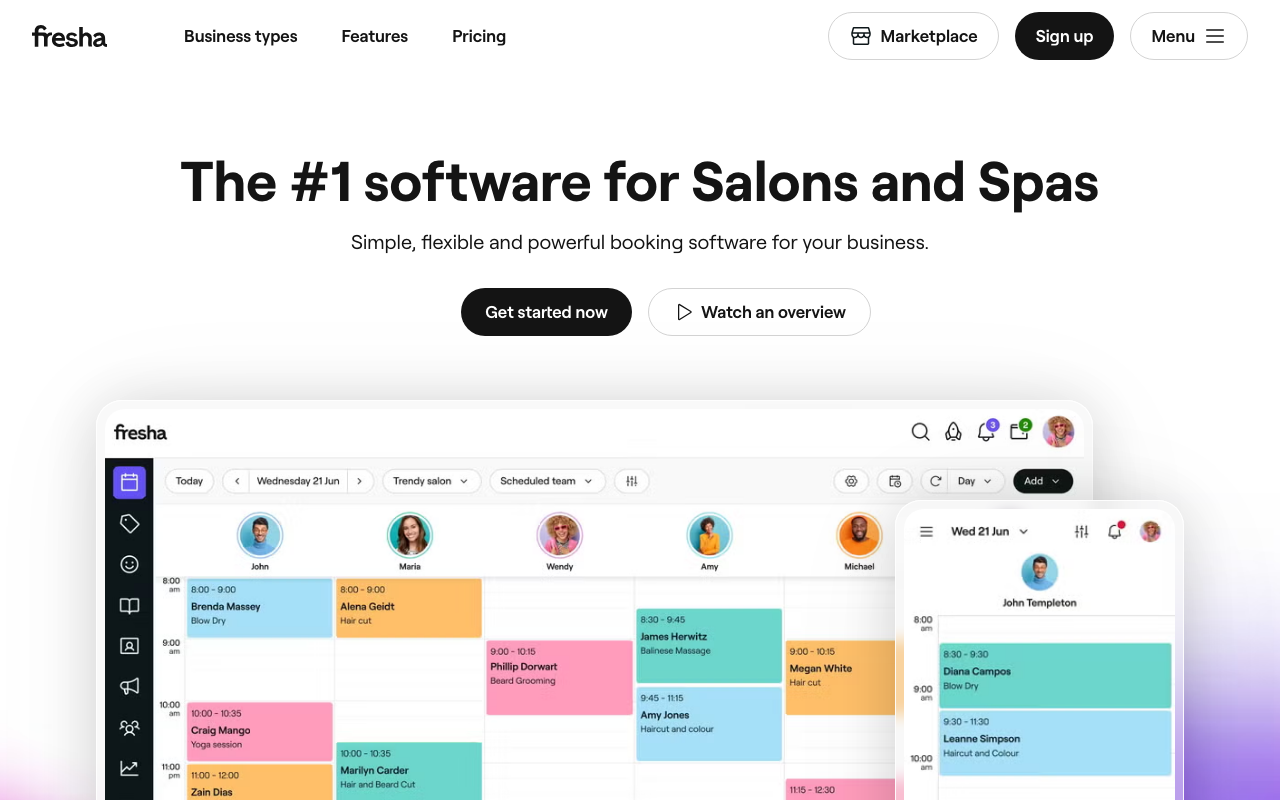Click the fresha logo in the site header
This screenshot has width=1280, height=800.
click(69, 37)
